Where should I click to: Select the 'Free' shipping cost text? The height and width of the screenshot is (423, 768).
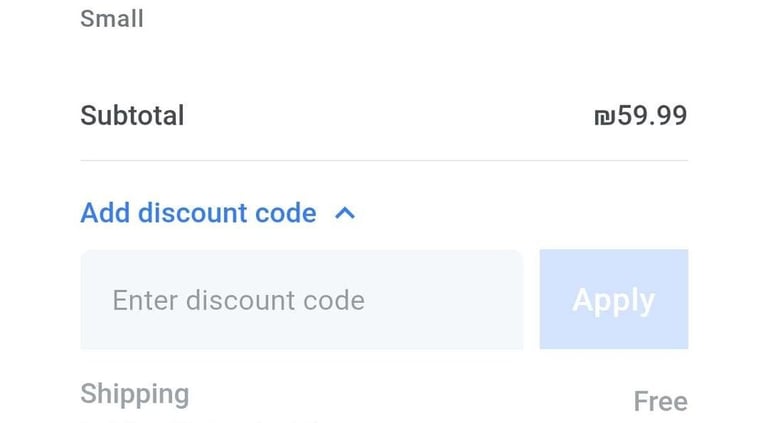click(x=660, y=401)
